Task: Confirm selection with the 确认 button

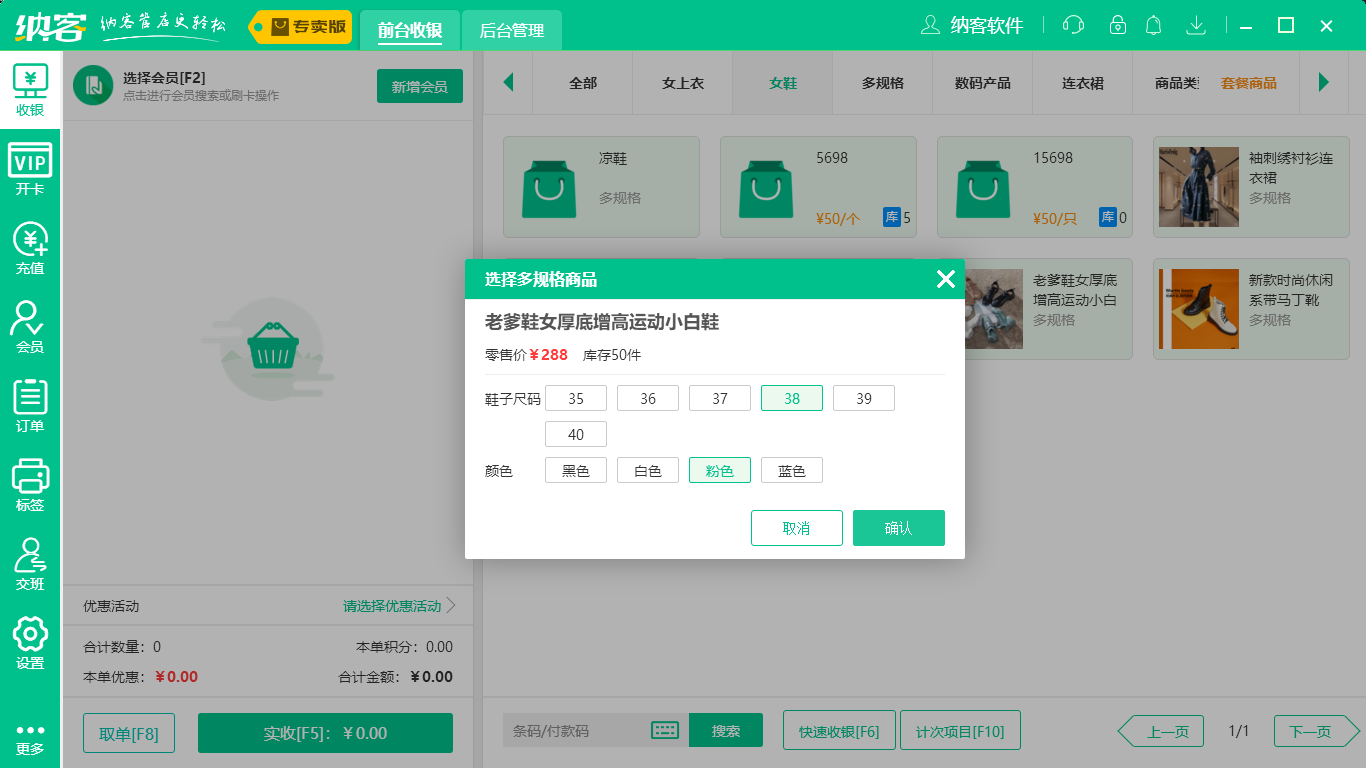Action: [x=898, y=527]
